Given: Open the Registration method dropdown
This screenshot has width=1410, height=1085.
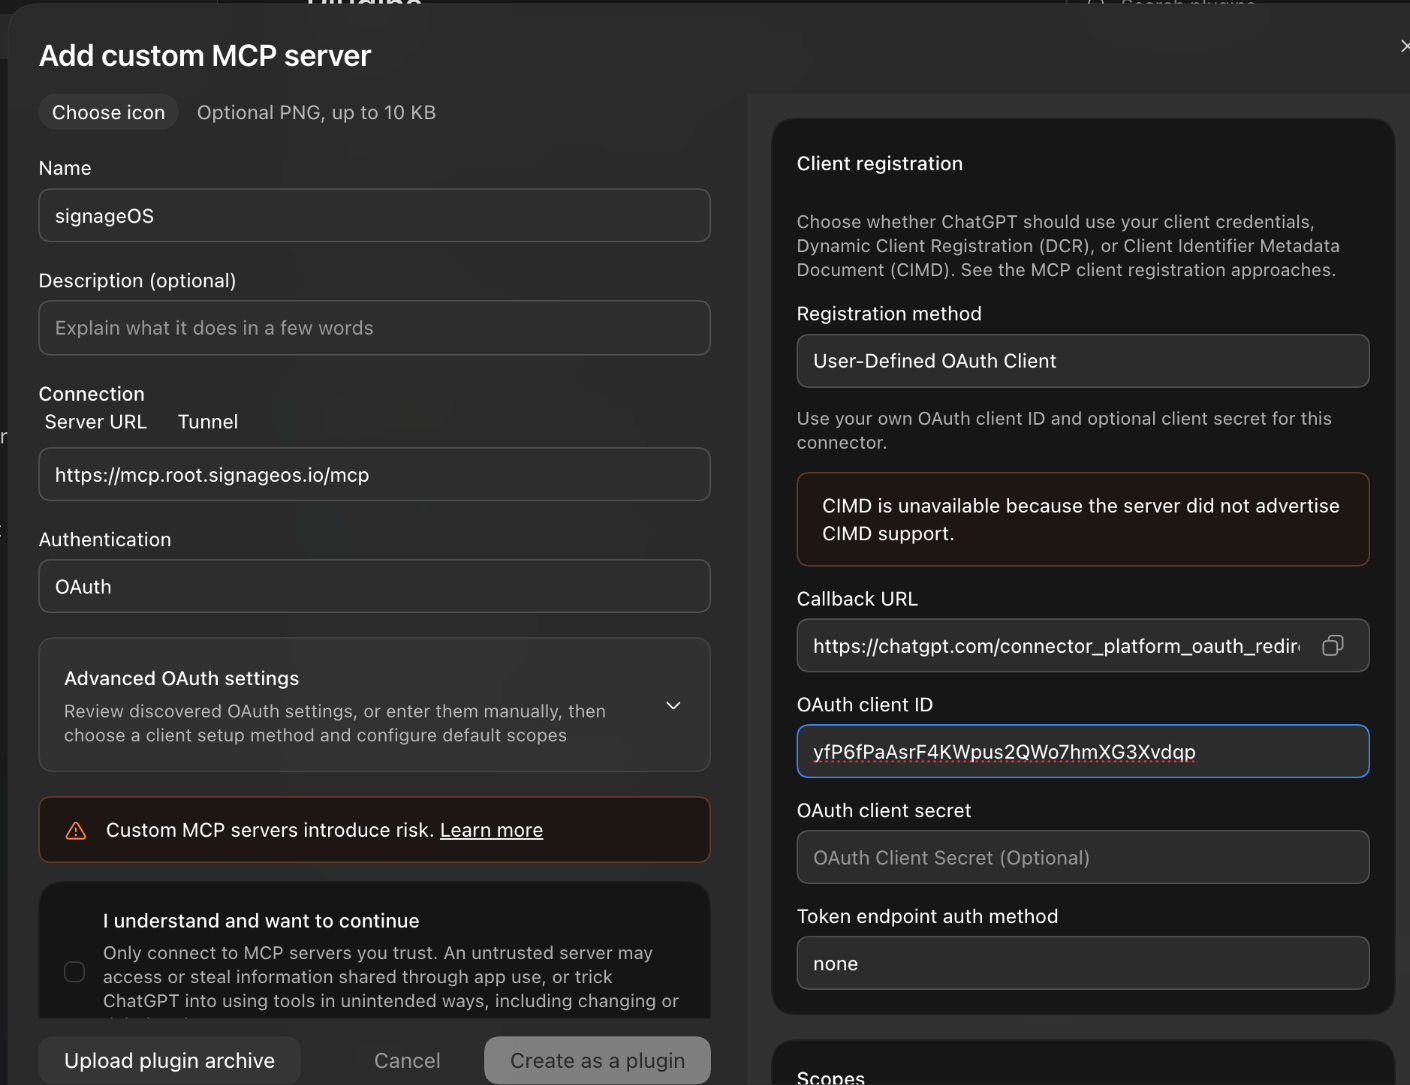Looking at the screenshot, I should 1083,361.
